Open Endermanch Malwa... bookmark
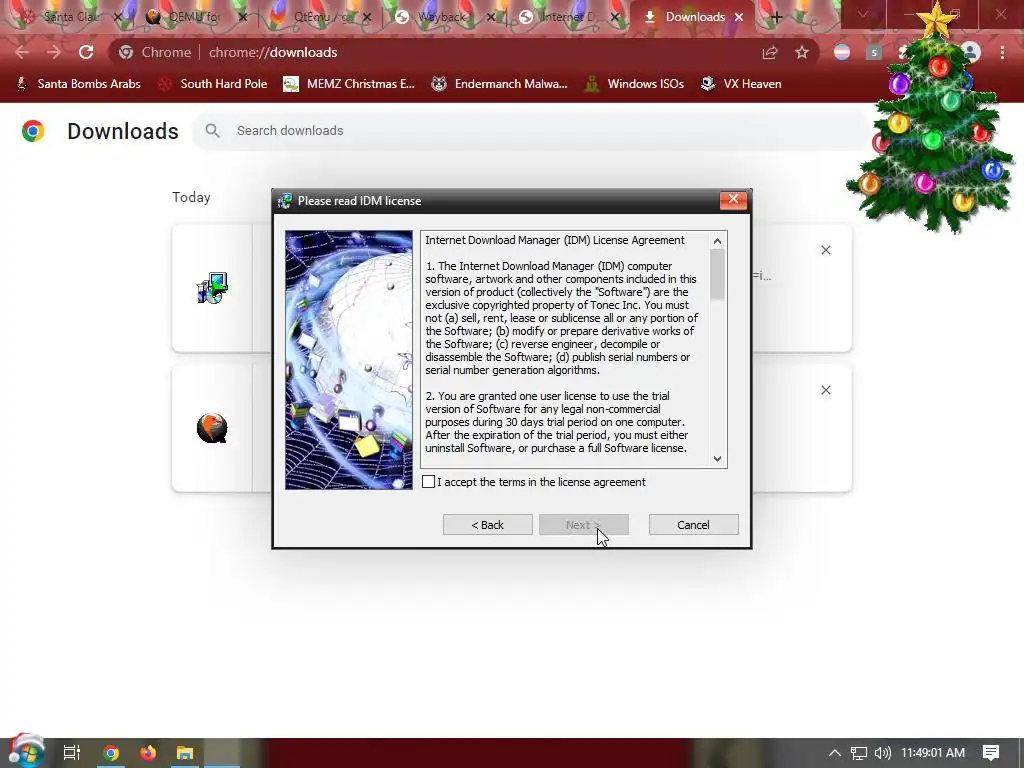 (x=500, y=84)
